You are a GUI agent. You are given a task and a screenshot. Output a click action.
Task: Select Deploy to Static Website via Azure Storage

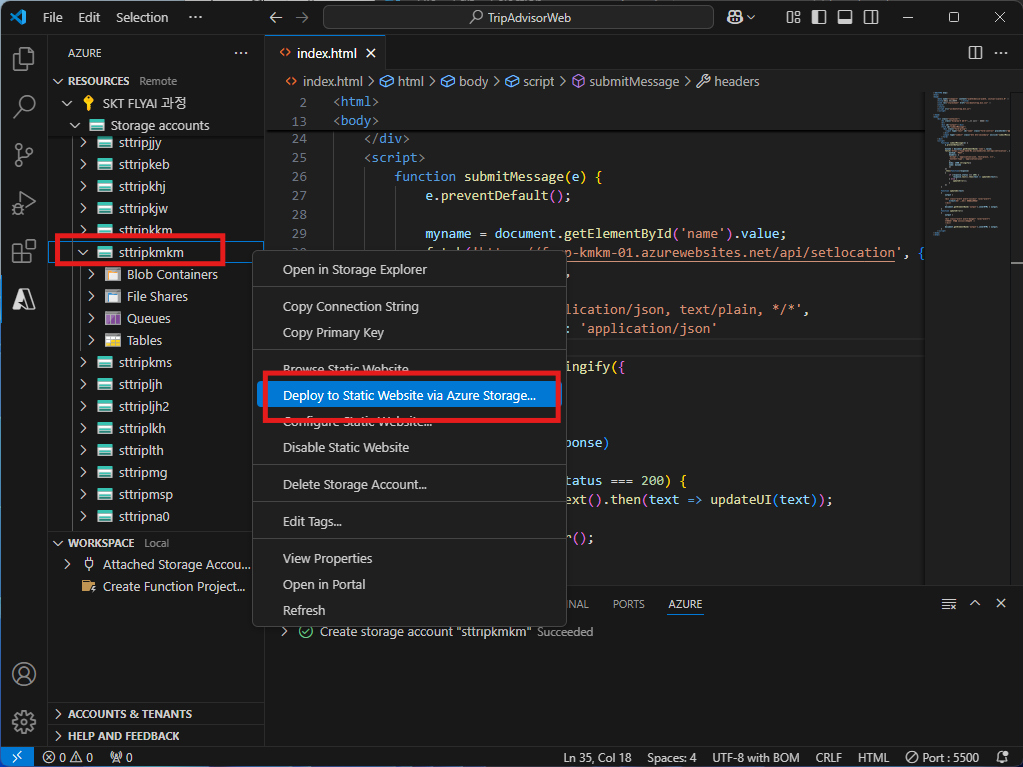tap(409, 395)
